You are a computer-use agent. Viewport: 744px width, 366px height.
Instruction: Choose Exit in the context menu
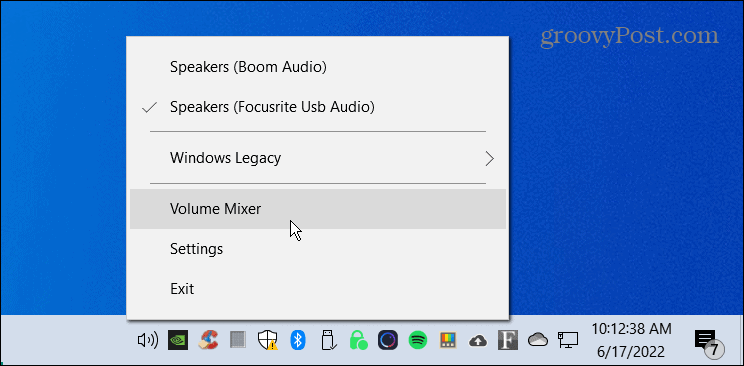pyautogui.click(x=318, y=289)
